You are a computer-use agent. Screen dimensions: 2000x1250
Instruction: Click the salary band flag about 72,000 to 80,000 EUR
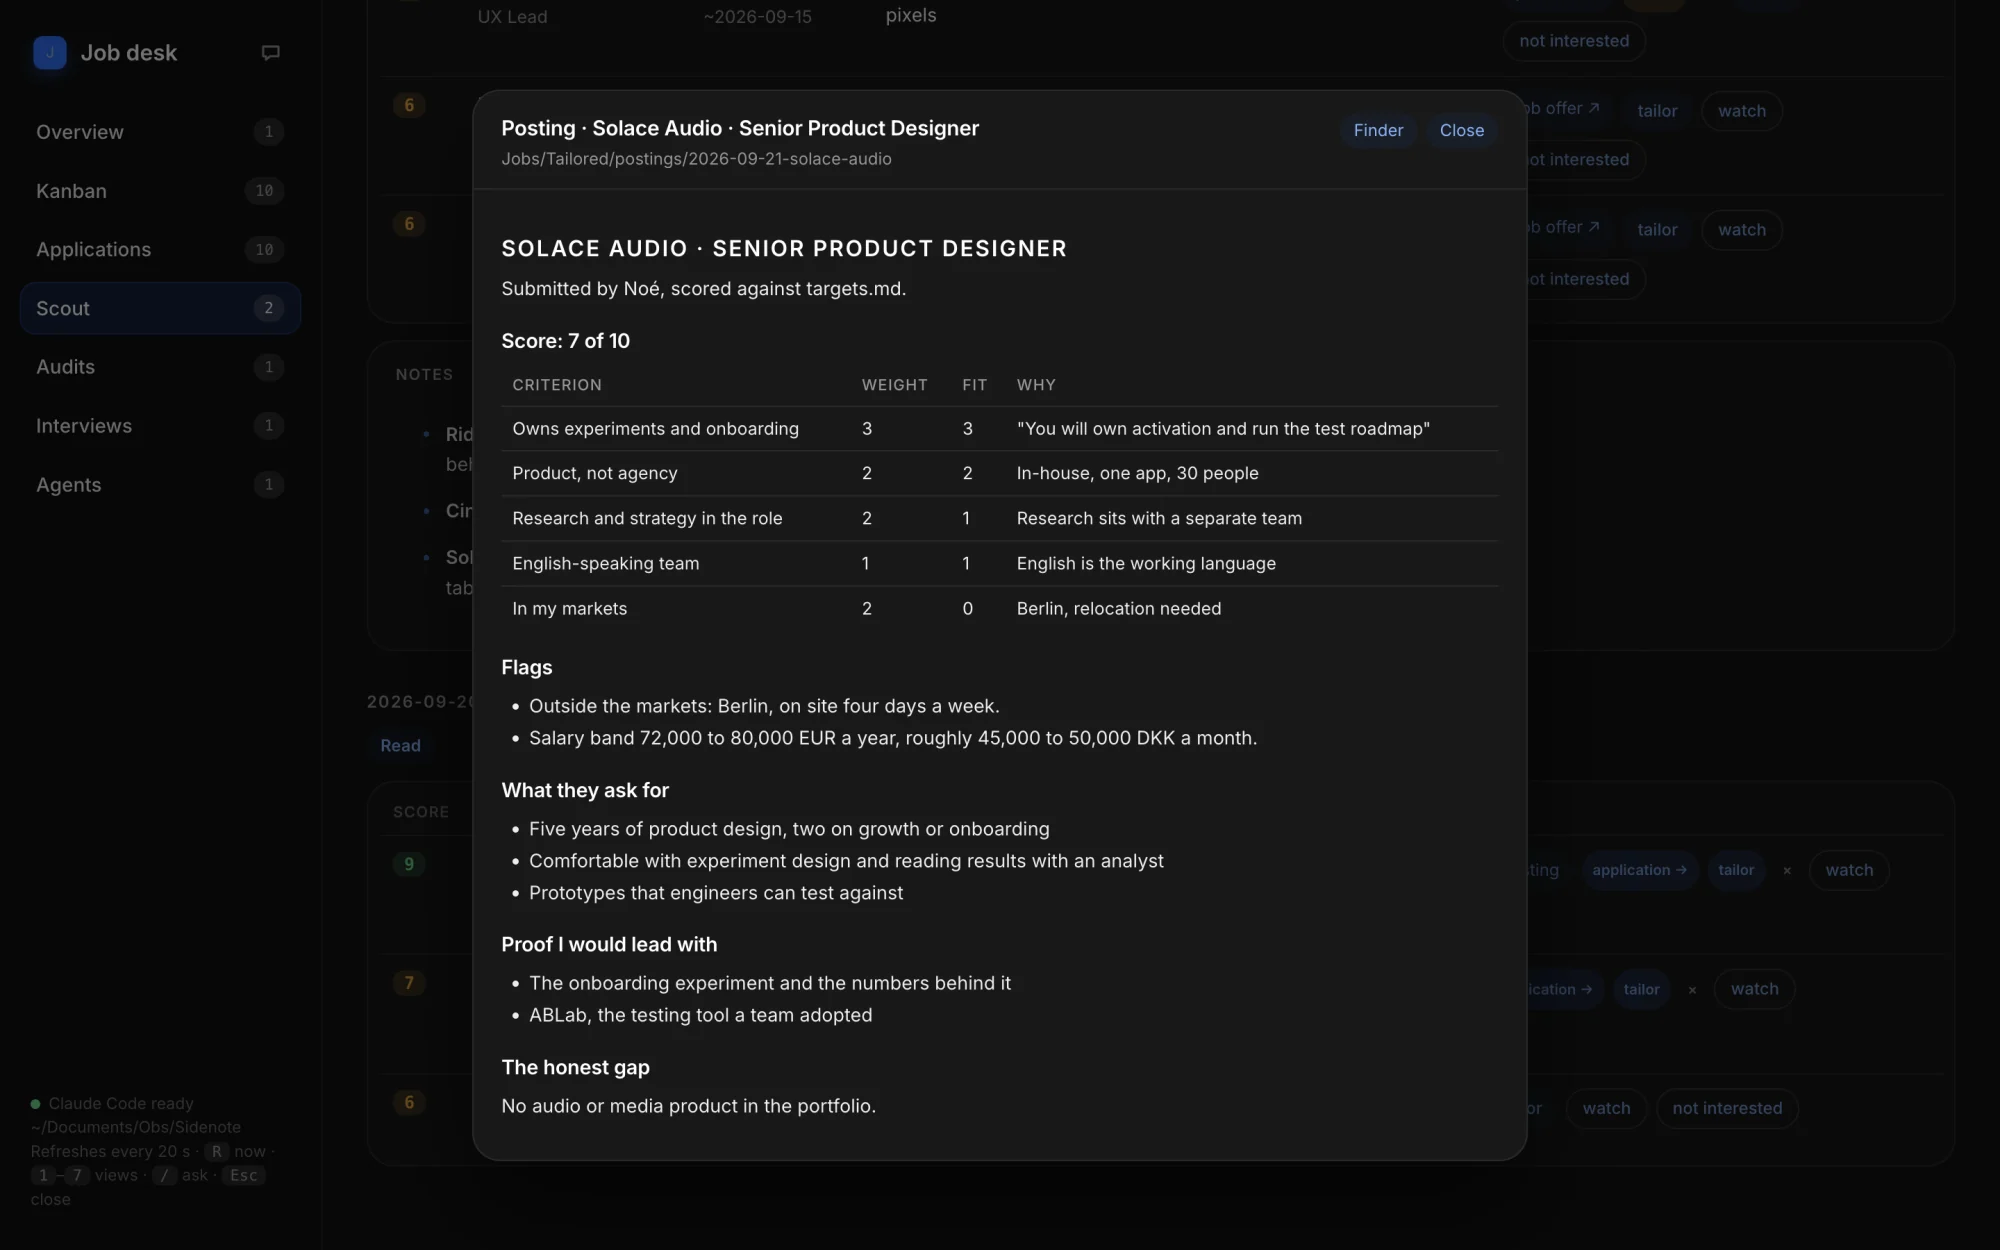click(x=893, y=739)
